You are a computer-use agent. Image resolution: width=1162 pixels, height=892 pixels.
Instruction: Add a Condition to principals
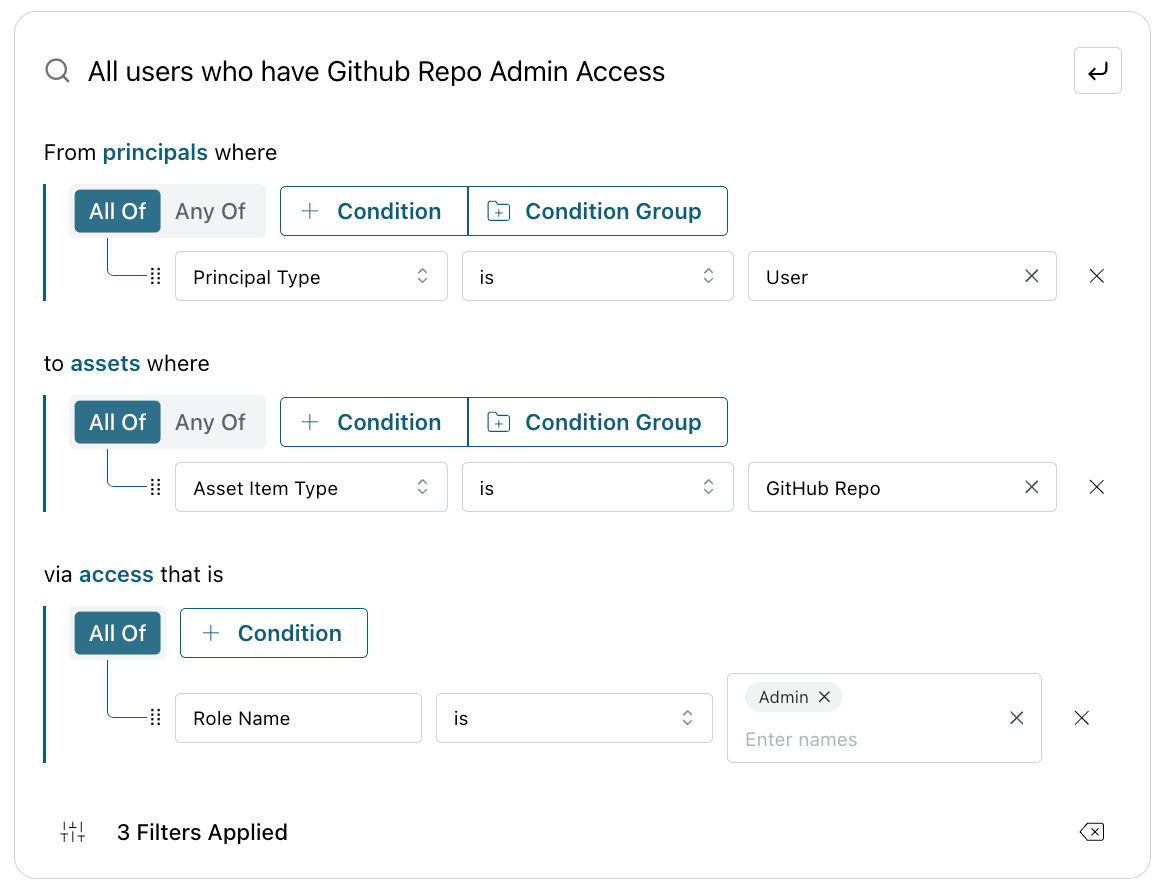pyautogui.click(x=374, y=211)
